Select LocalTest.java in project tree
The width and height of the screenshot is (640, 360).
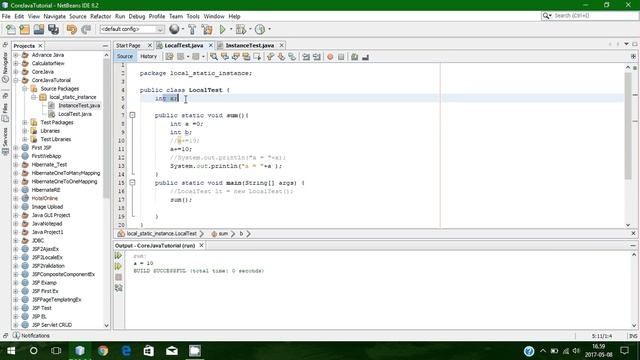(x=75, y=114)
